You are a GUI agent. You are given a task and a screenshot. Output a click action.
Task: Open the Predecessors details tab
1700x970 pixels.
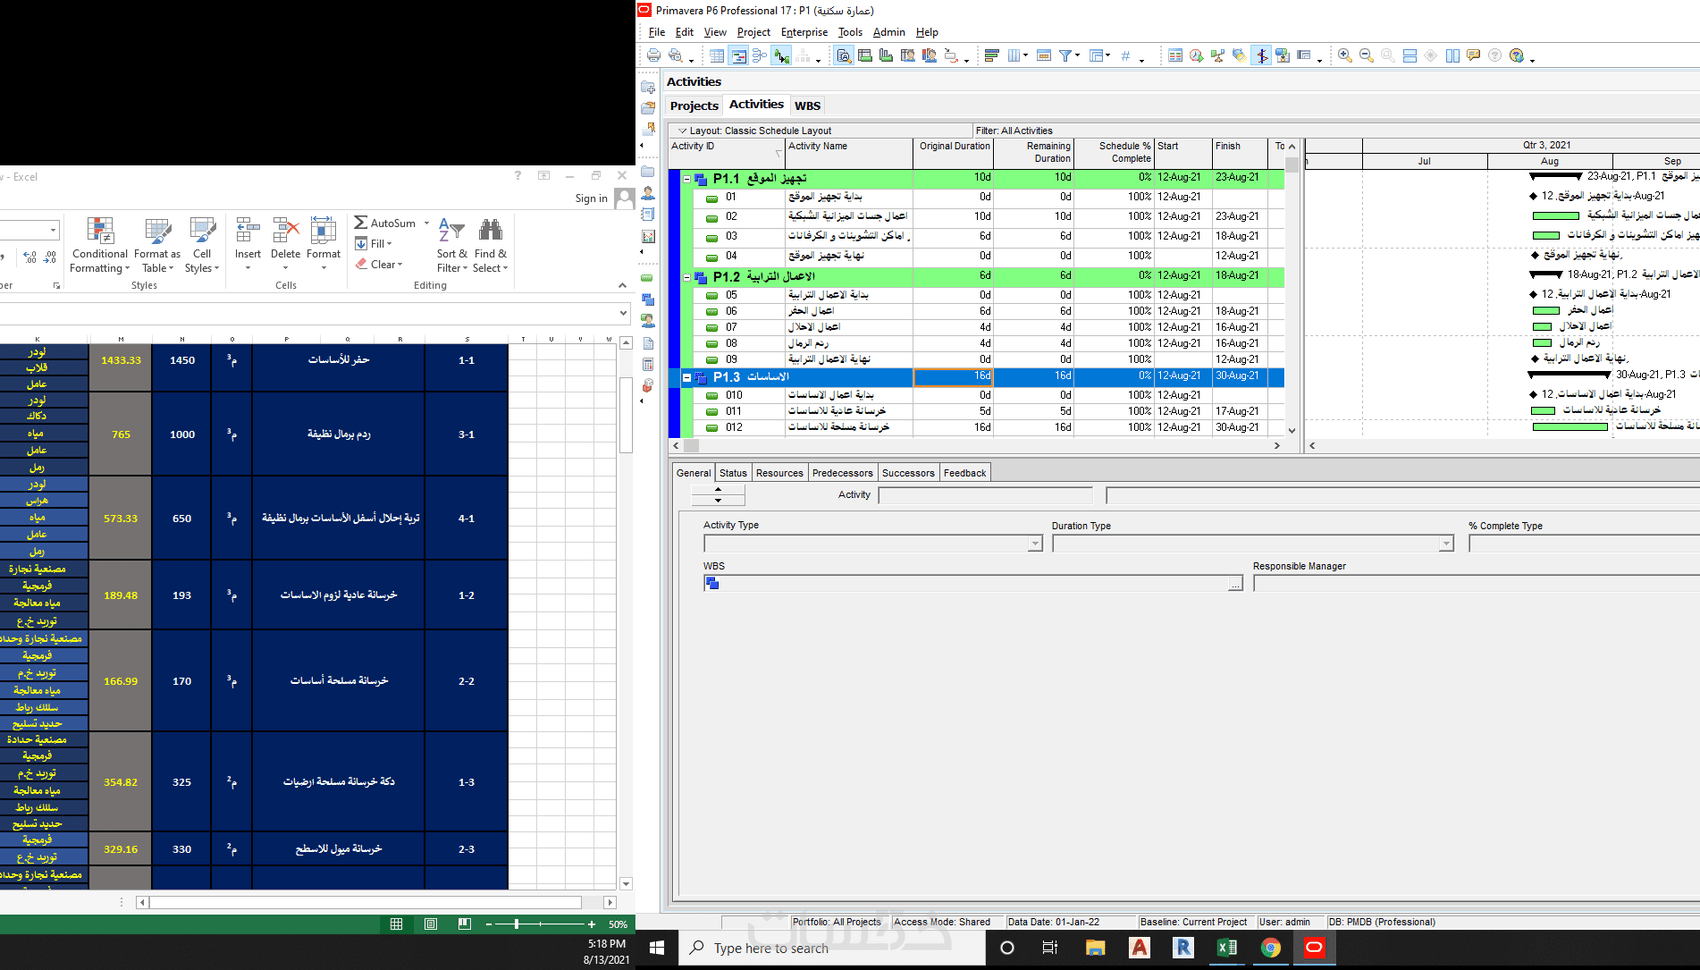click(x=842, y=473)
